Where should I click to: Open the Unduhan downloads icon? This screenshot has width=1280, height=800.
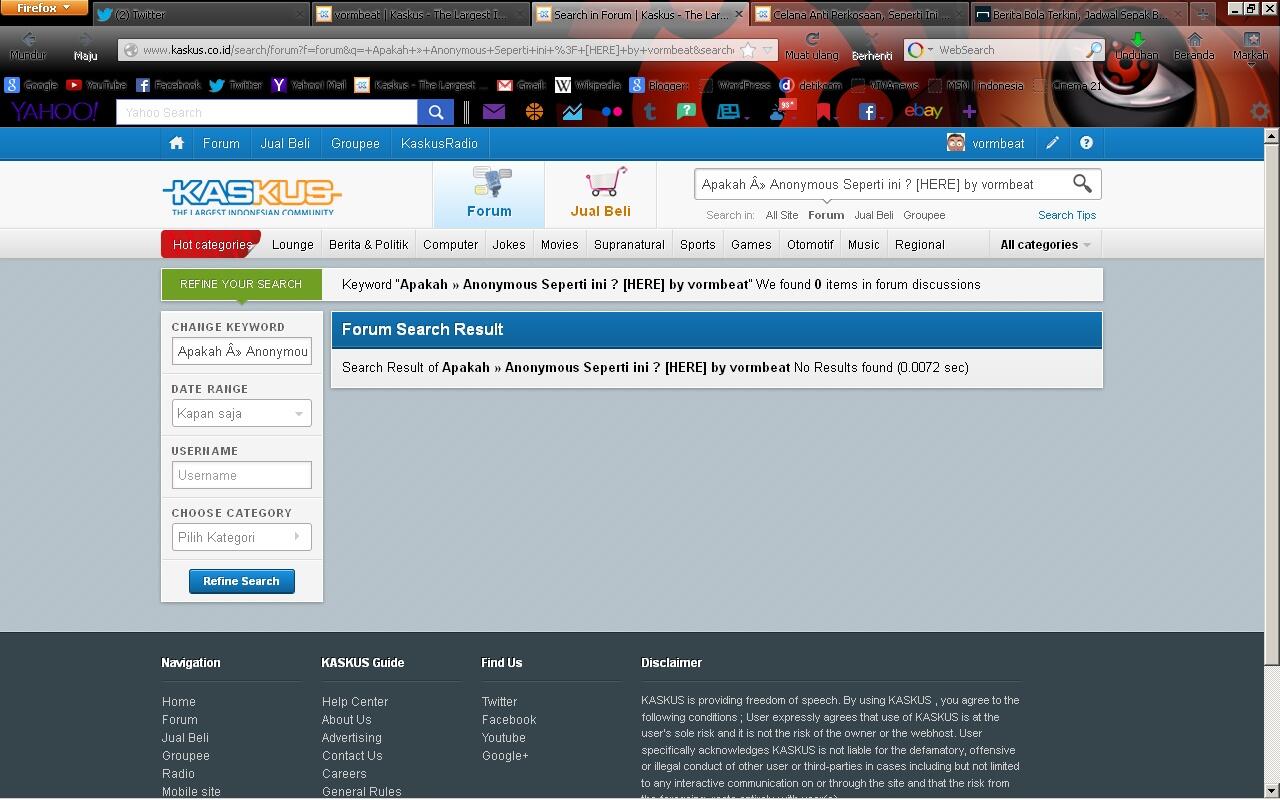point(1137,46)
